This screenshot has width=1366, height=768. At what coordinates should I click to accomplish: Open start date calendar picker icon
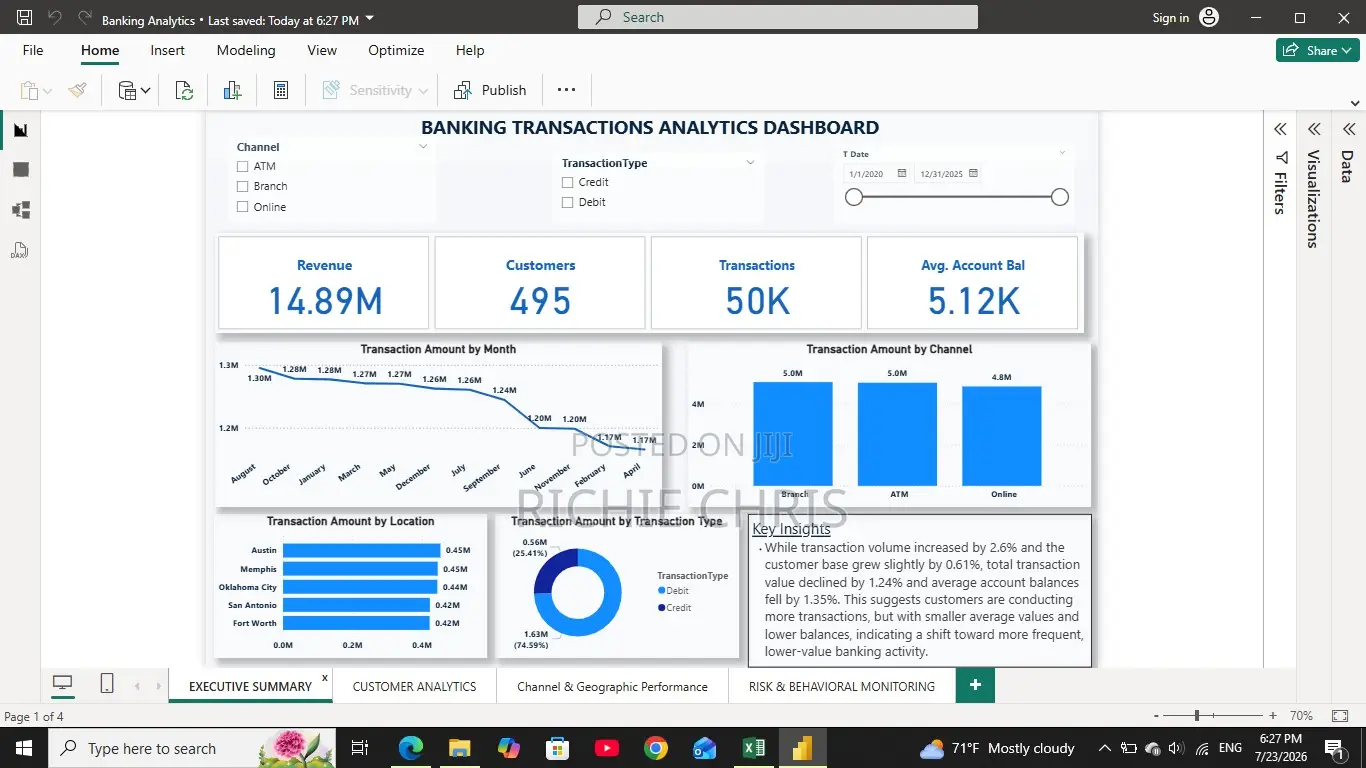[902, 173]
